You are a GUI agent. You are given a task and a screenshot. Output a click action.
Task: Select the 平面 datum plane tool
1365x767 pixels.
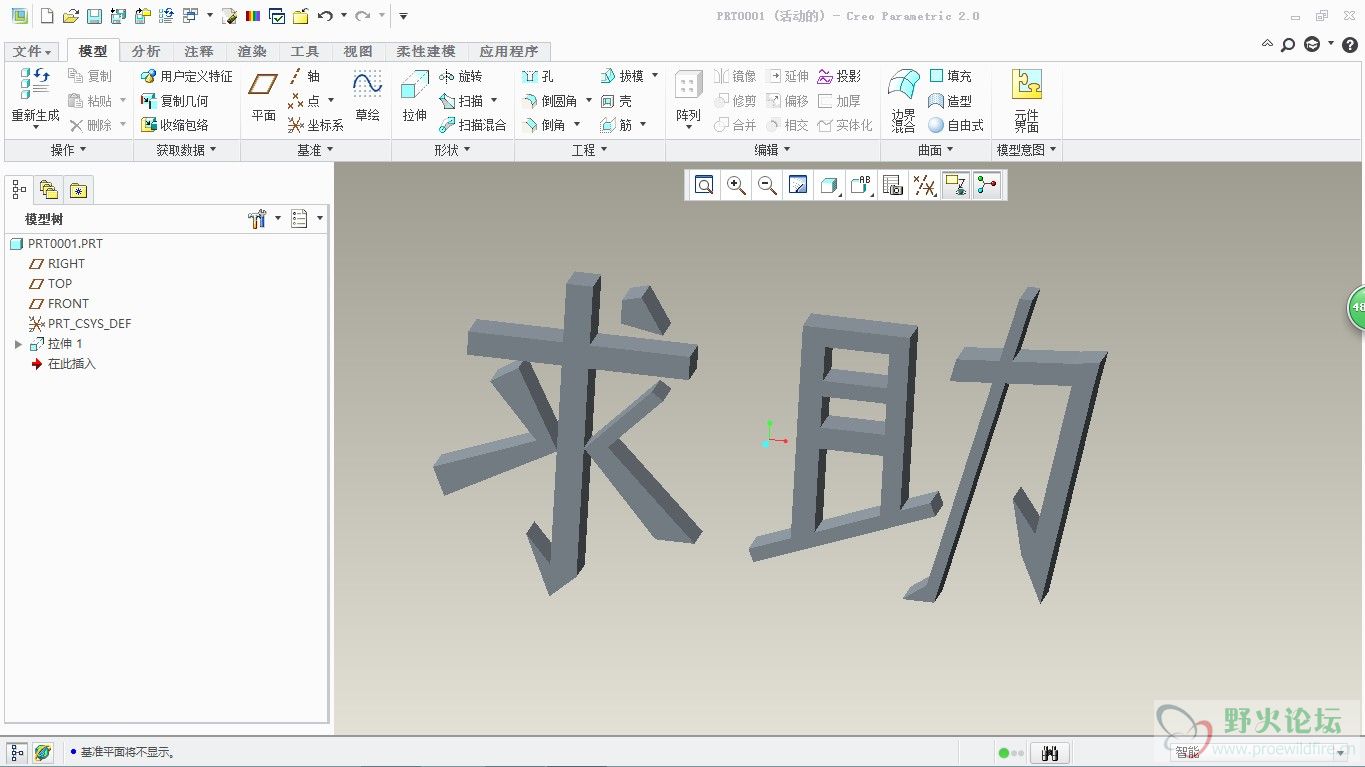point(264,97)
